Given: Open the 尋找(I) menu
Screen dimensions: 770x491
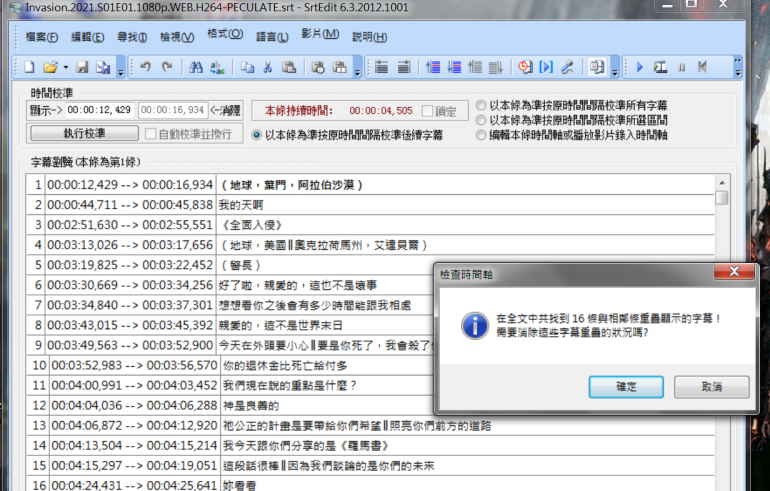Looking at the screenshot, I should (132, 37).
